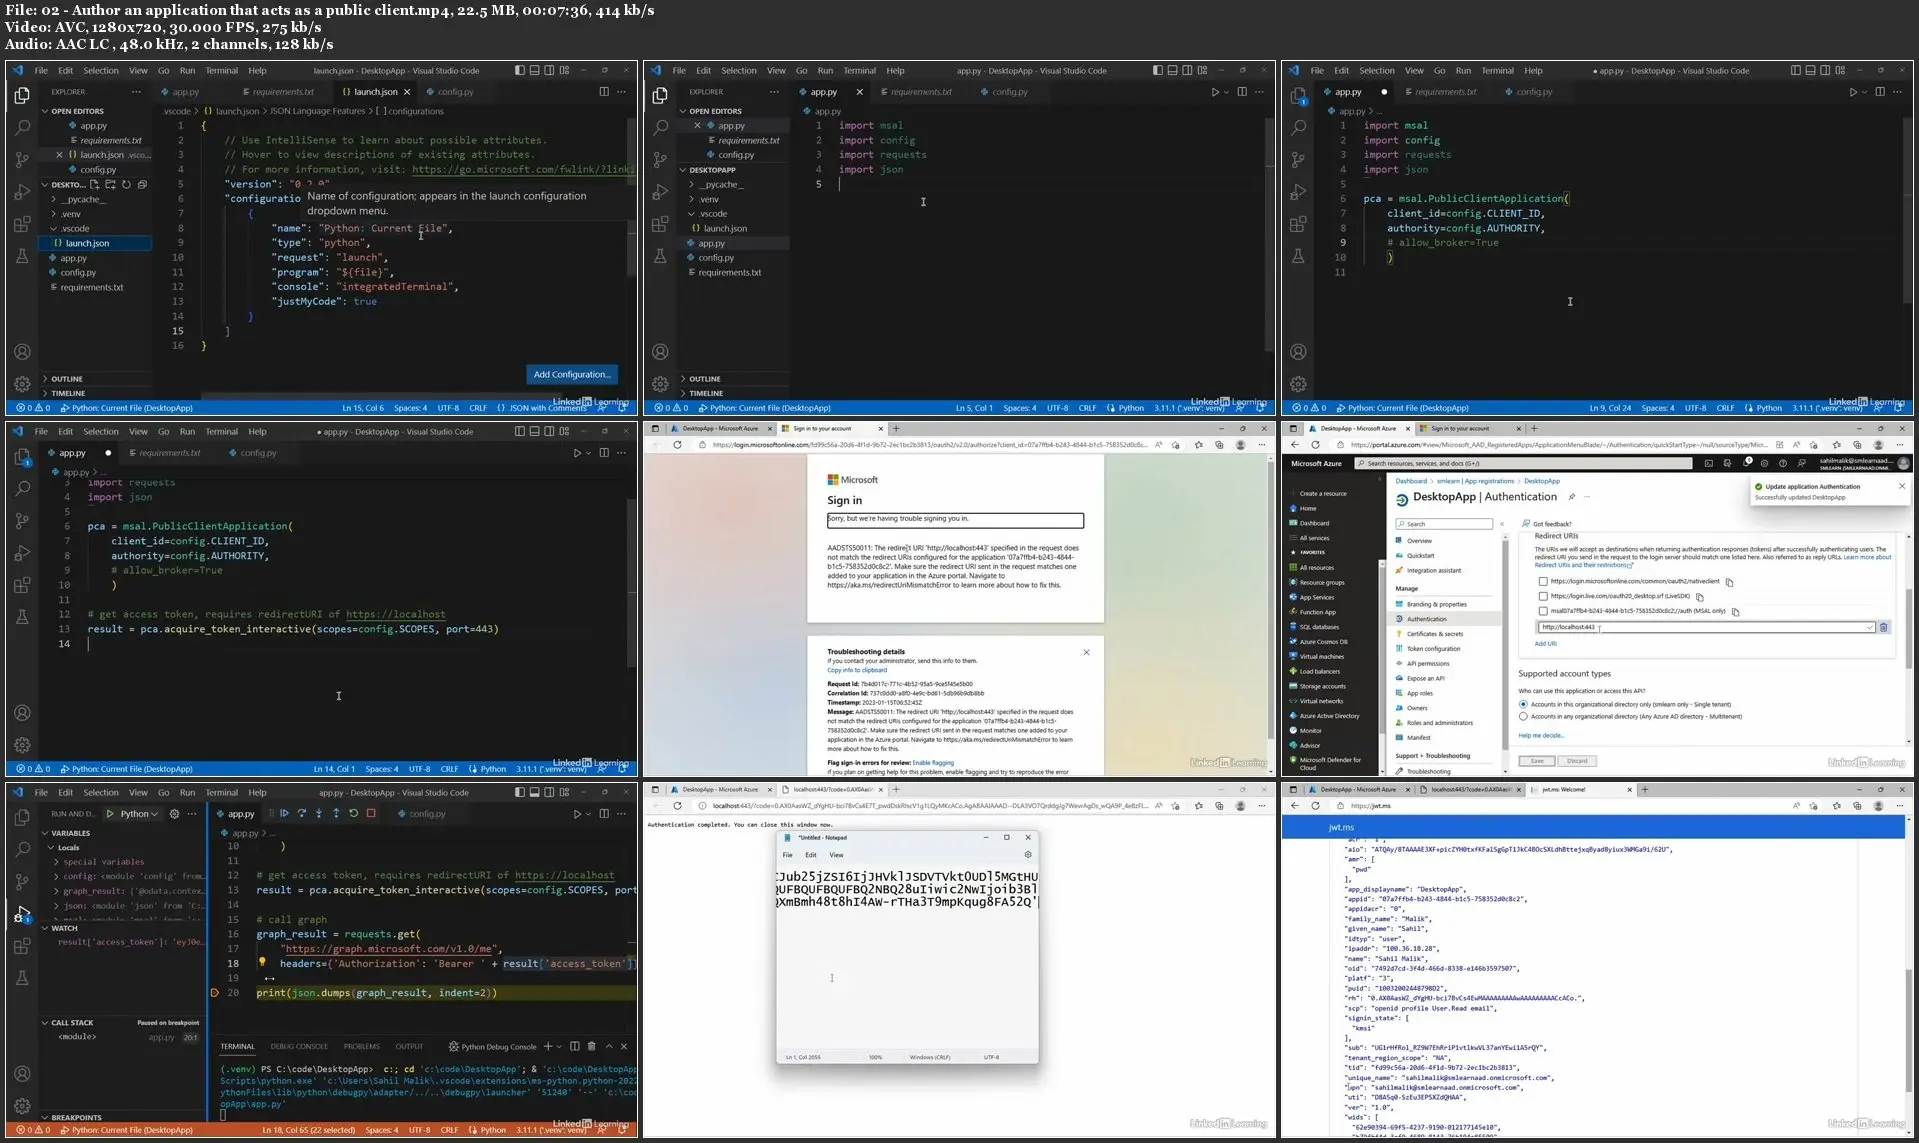
Task: Open the notifications bell in Azure portal header
Action: pos(1747,464)
